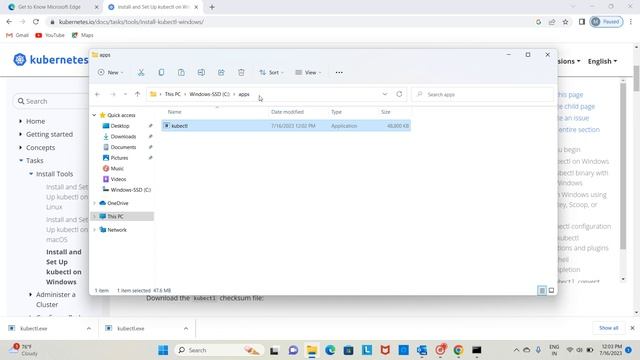Click browser address bar URL
This screenshot has width=640, height=360.
pos(131,22)
